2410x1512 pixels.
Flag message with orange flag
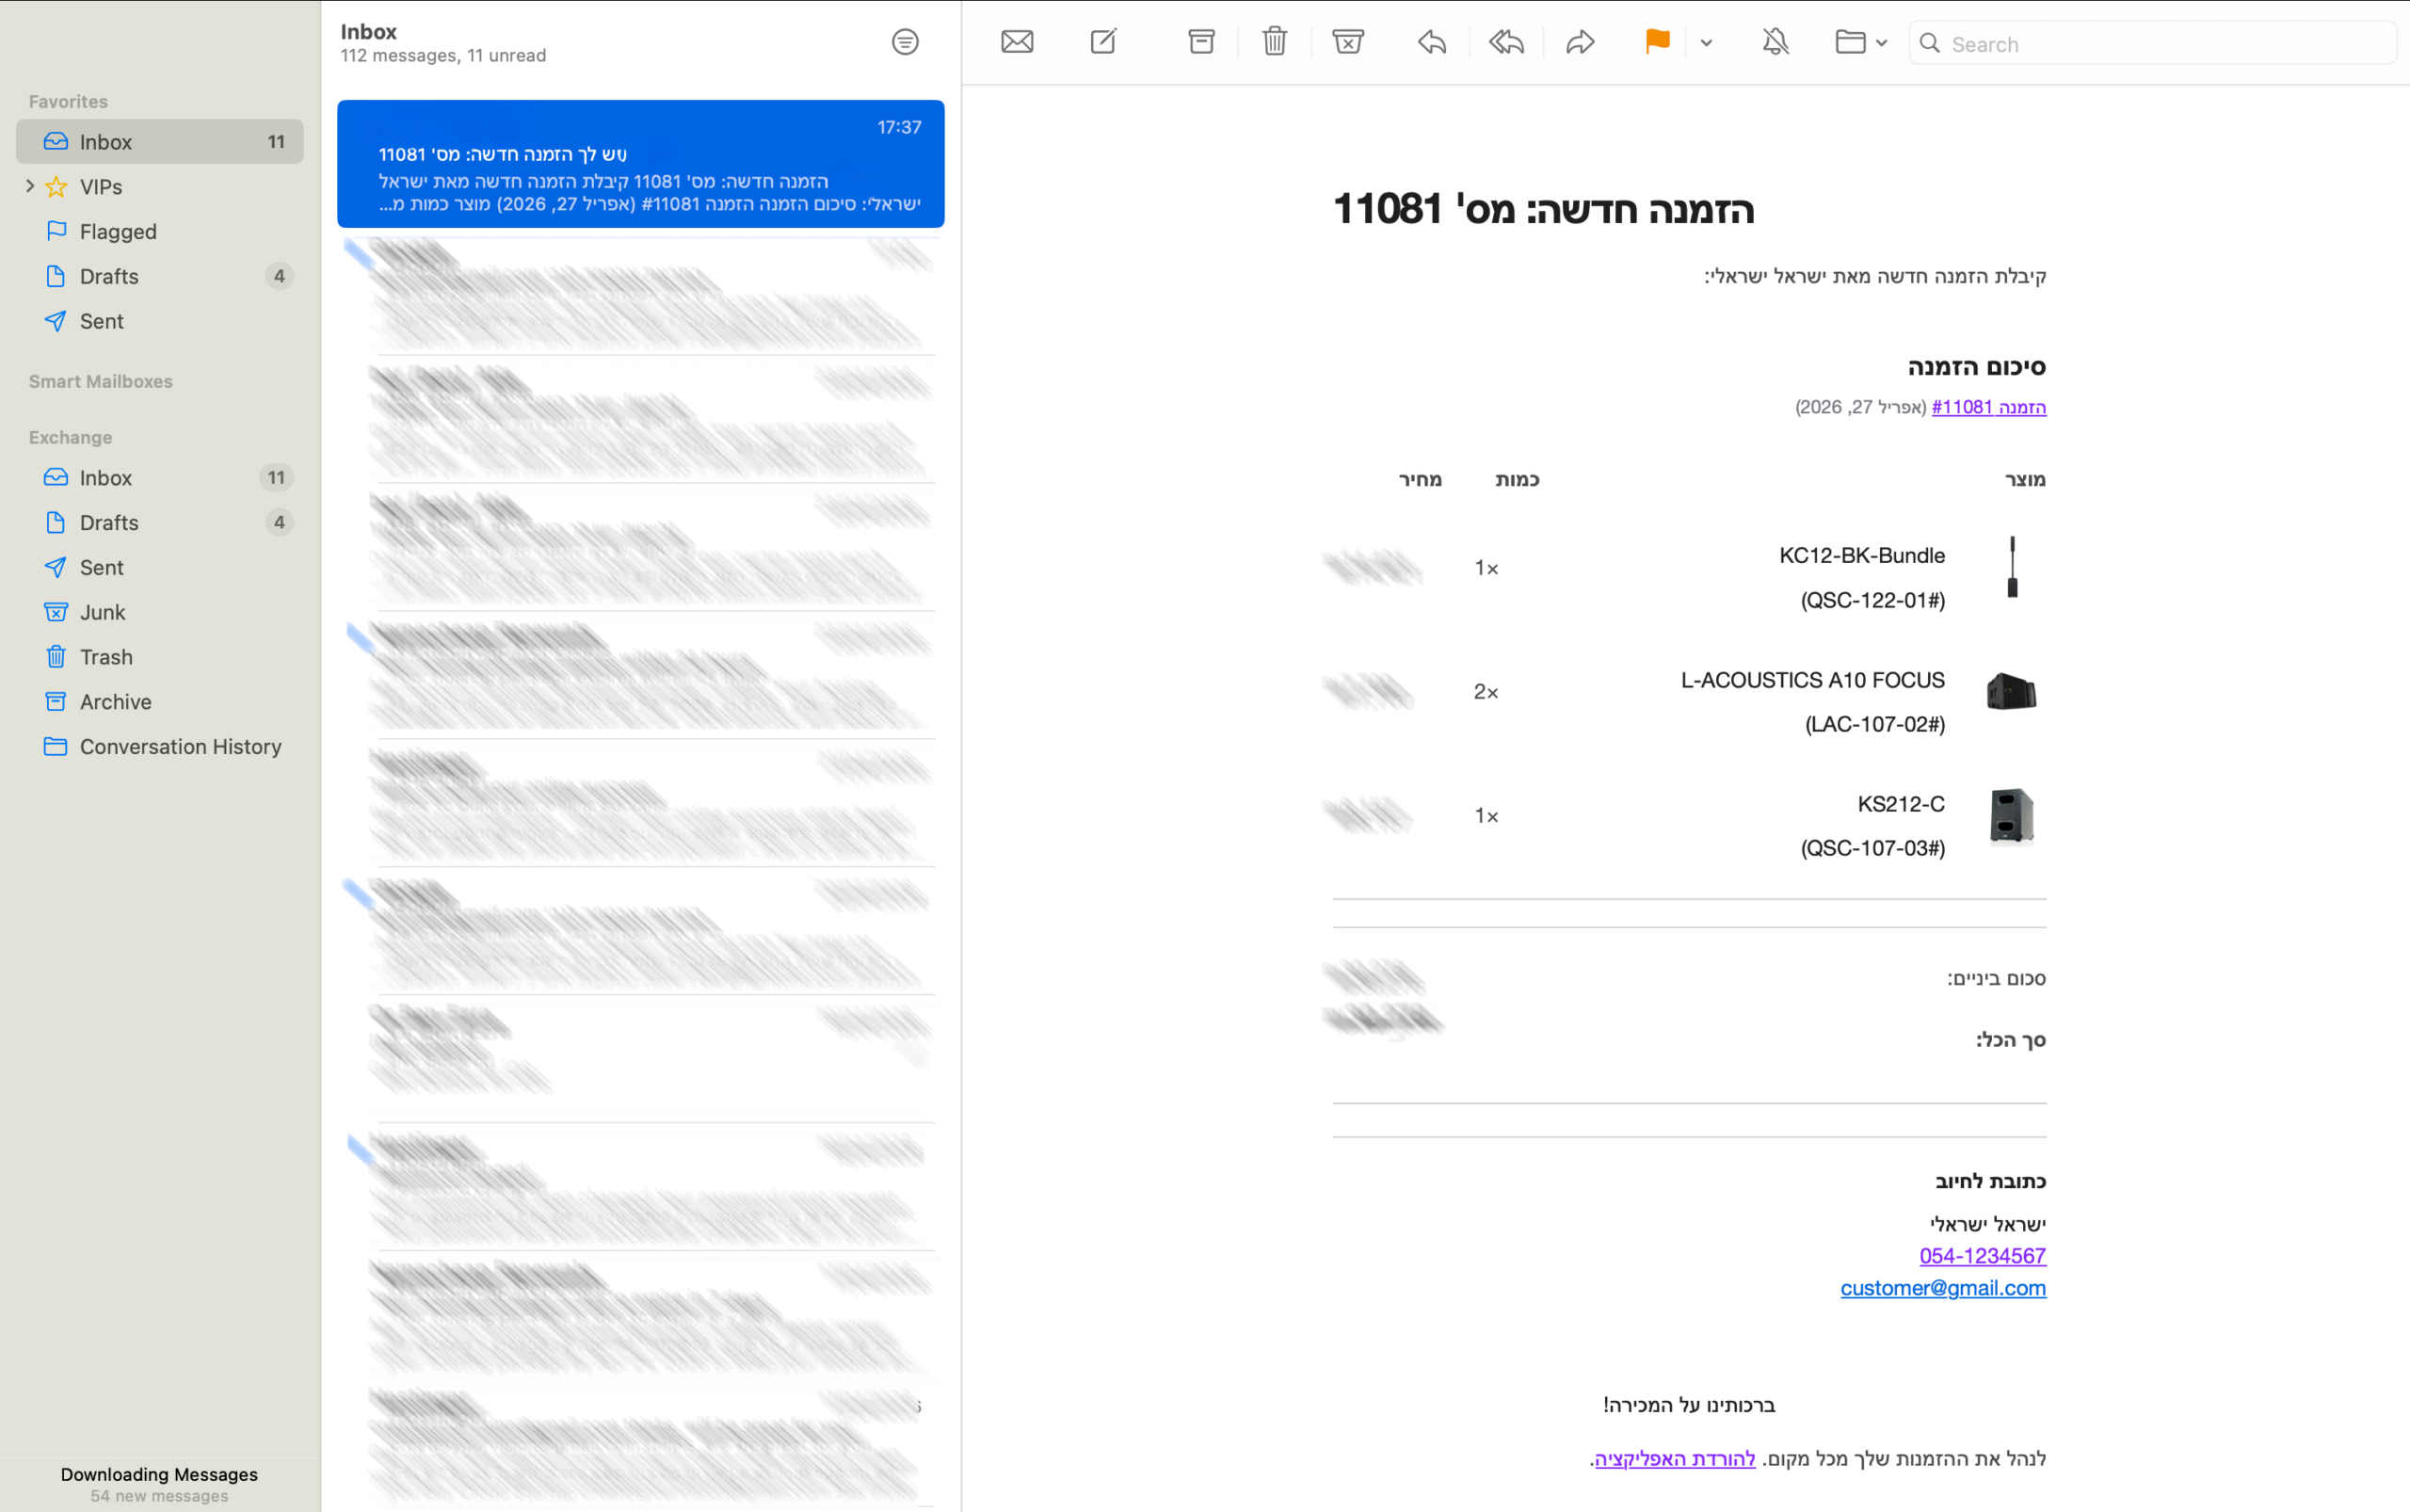coord(1657,42)
